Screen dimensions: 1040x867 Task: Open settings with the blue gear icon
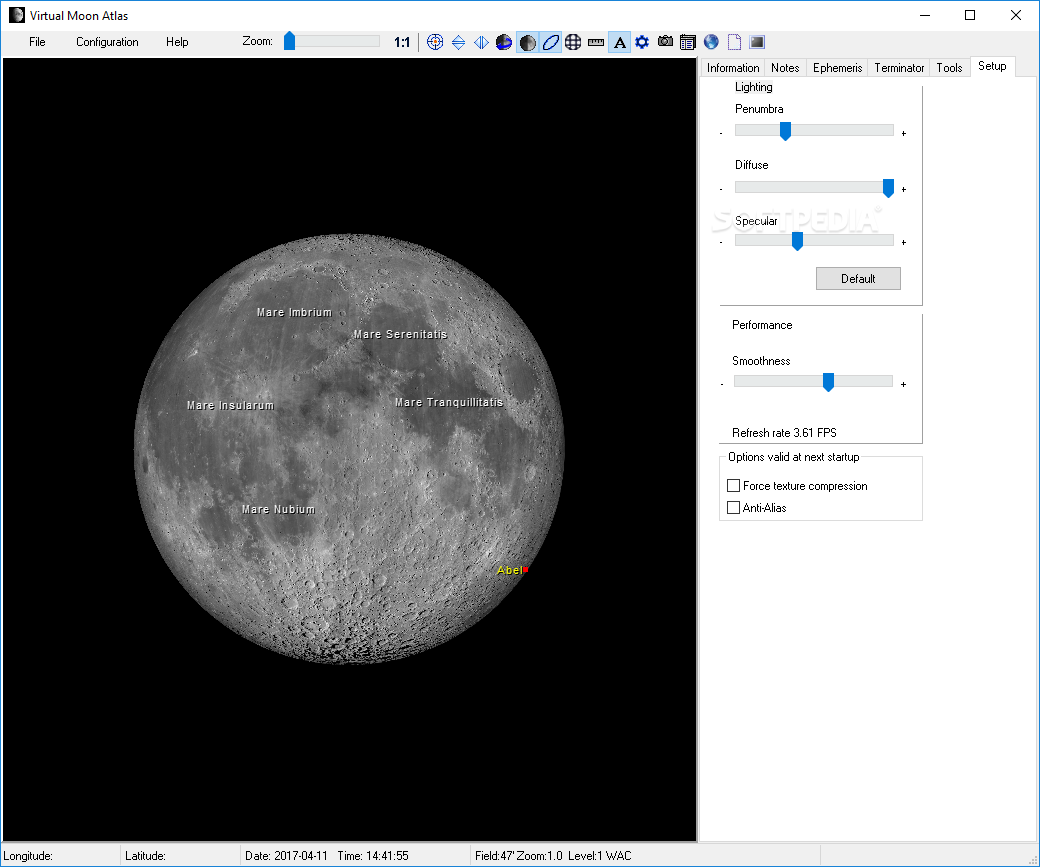tap(642, 42)
